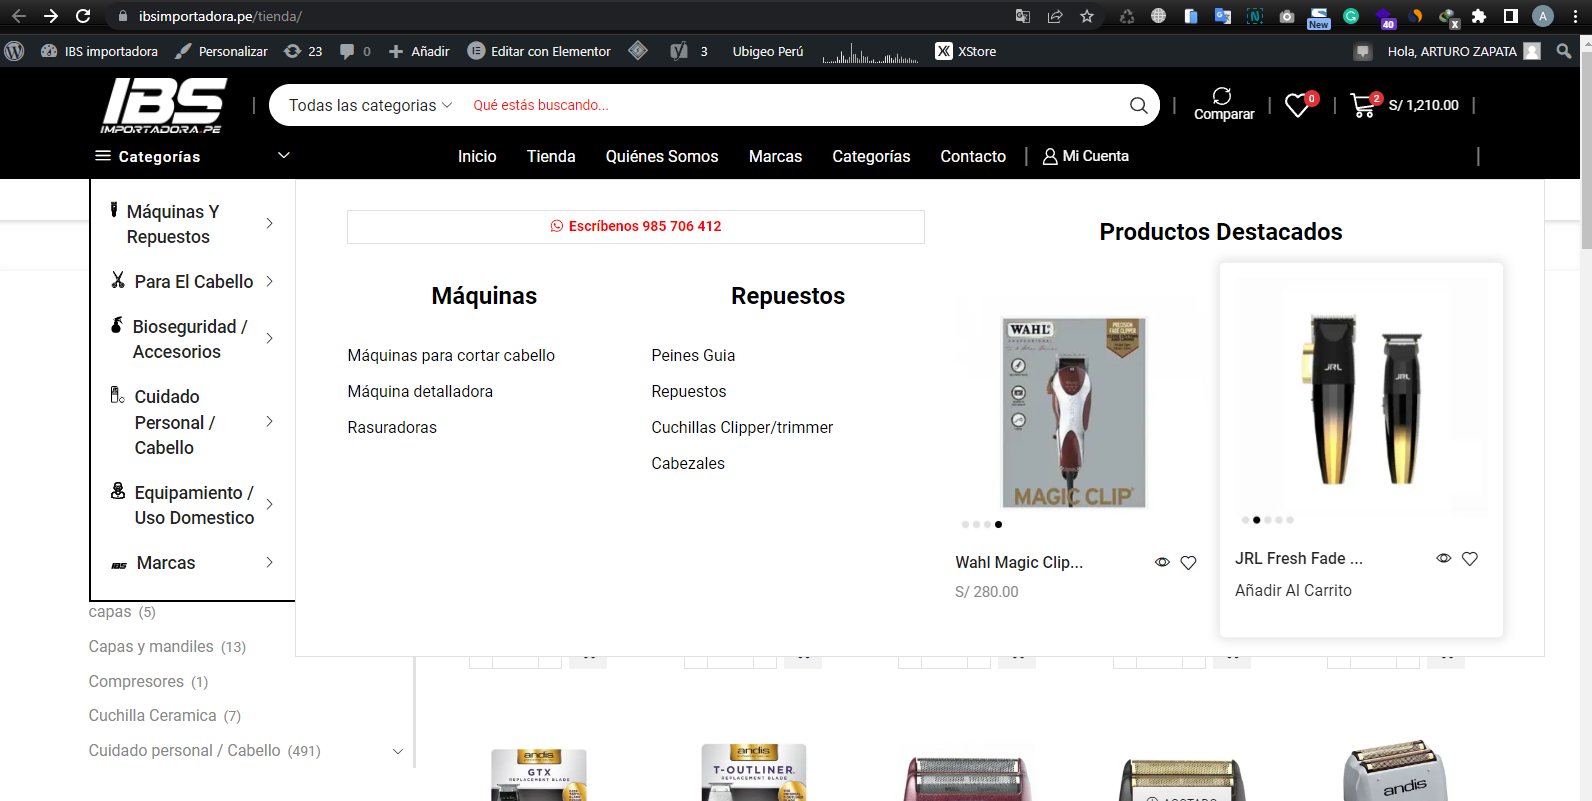Open the browser extensions puzzle icon

[1479, 16]
